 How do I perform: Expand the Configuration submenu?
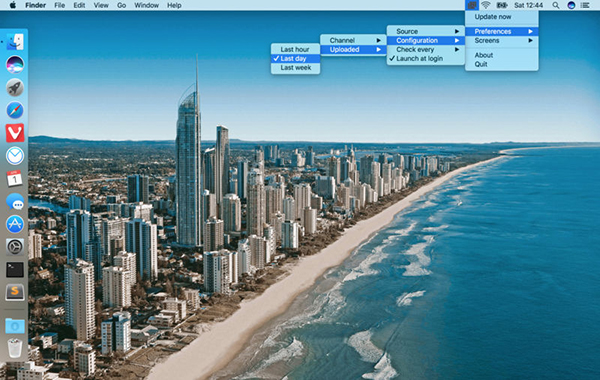click(x=426, y=40)
